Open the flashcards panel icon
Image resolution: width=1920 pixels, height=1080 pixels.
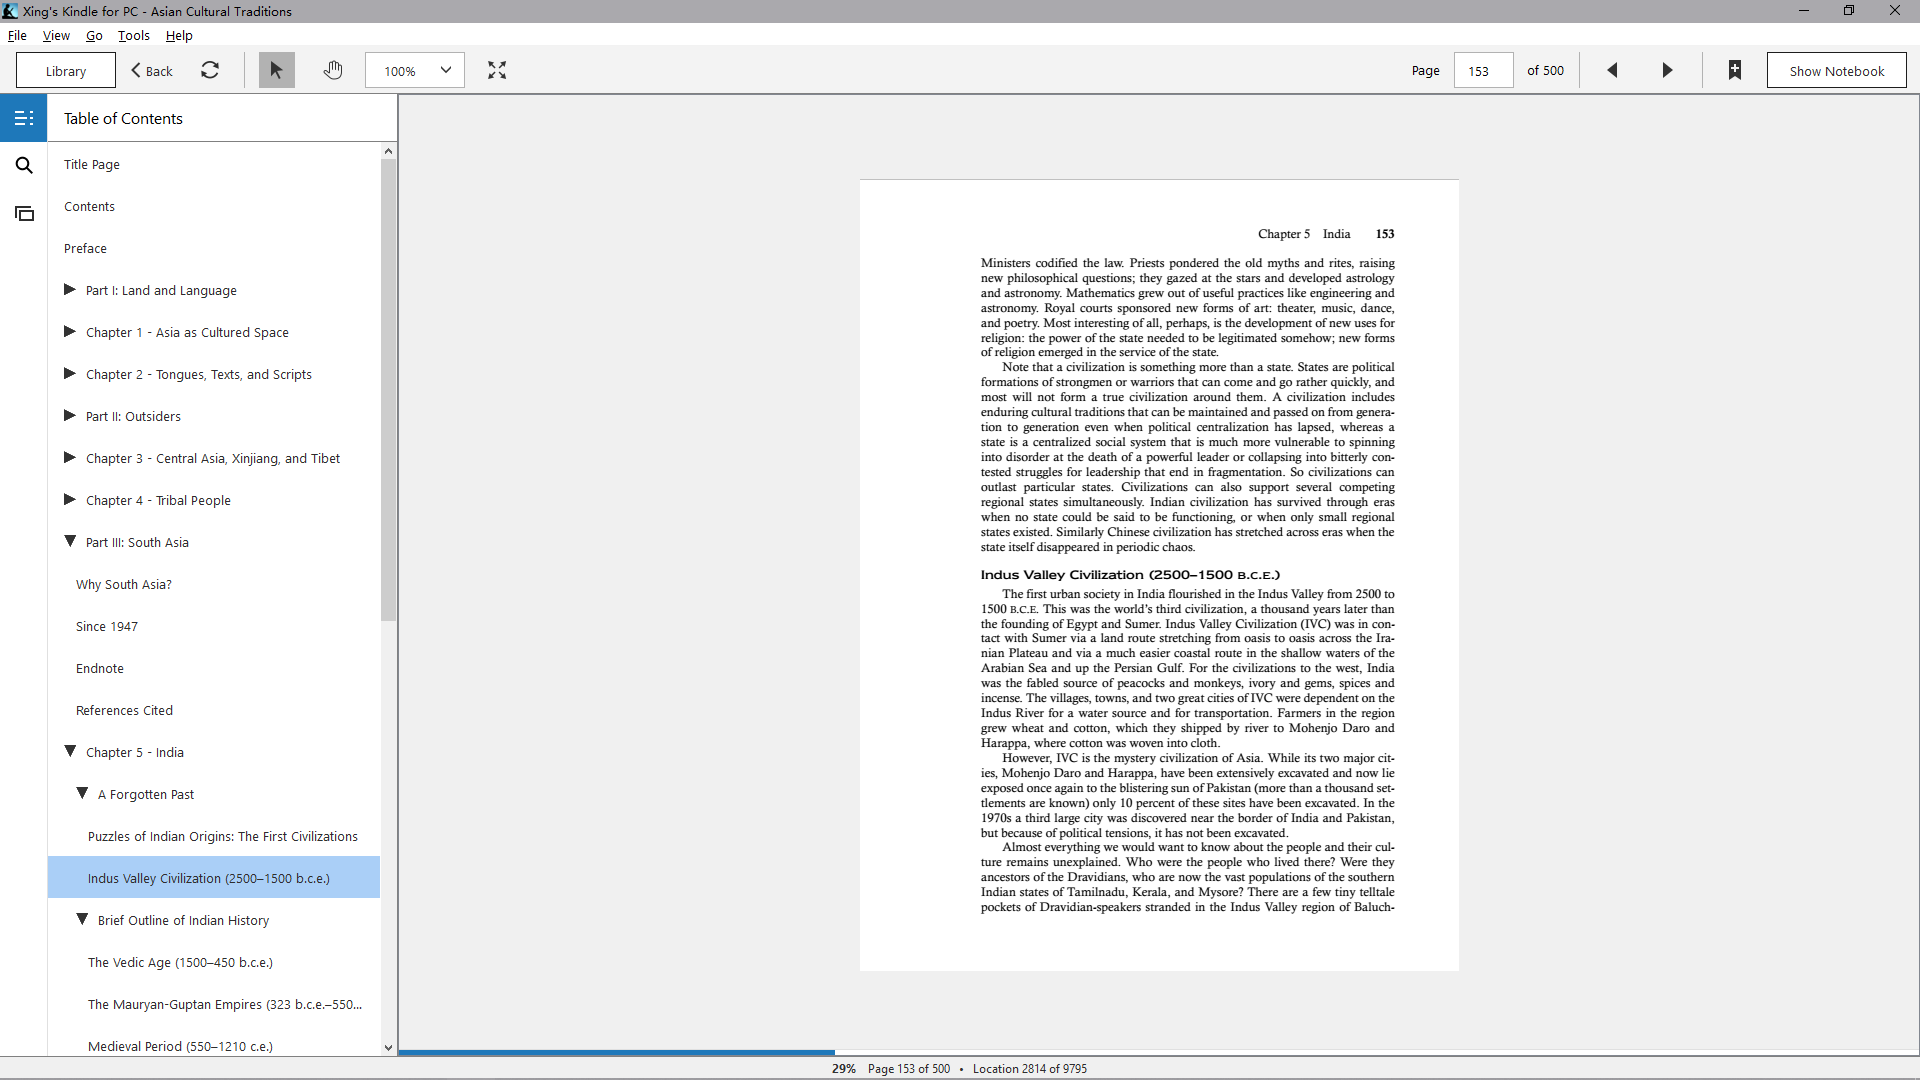[x=24, y=213]
